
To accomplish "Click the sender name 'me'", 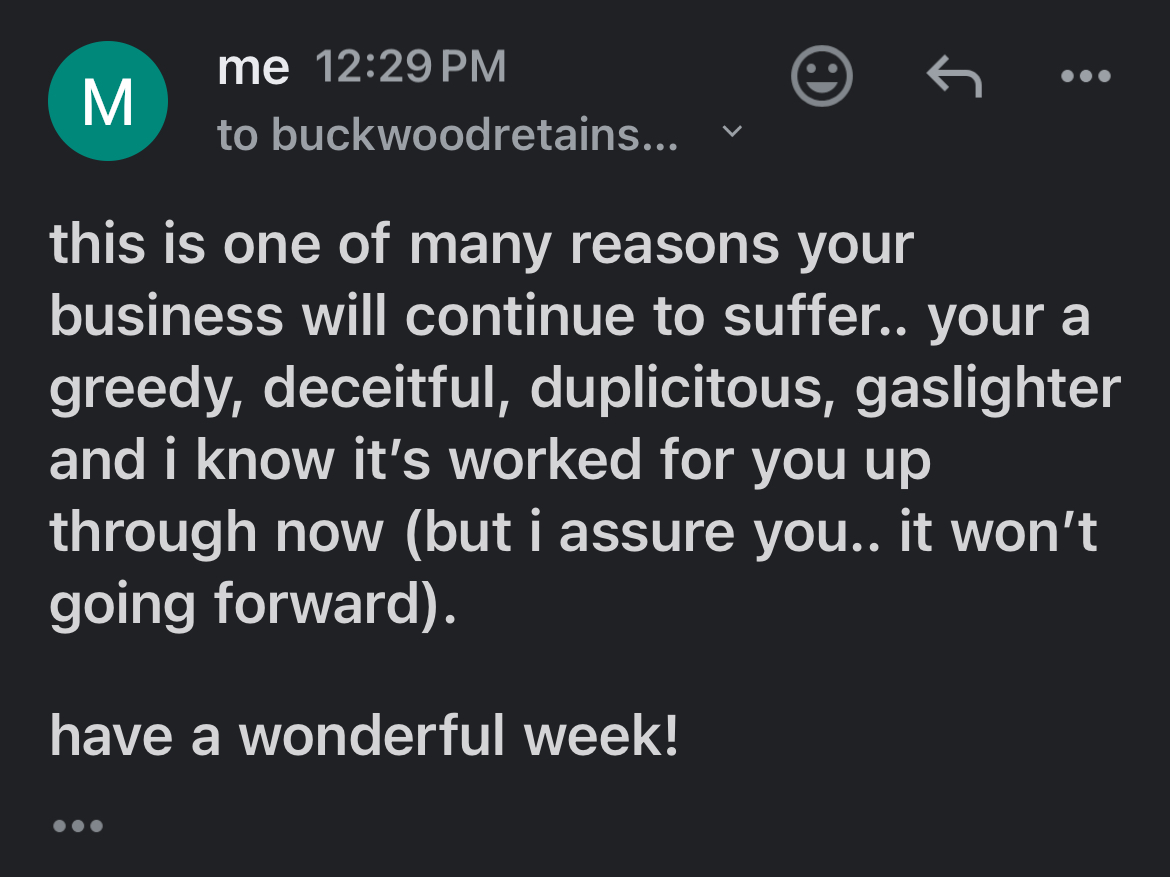I will pos(253,69).
